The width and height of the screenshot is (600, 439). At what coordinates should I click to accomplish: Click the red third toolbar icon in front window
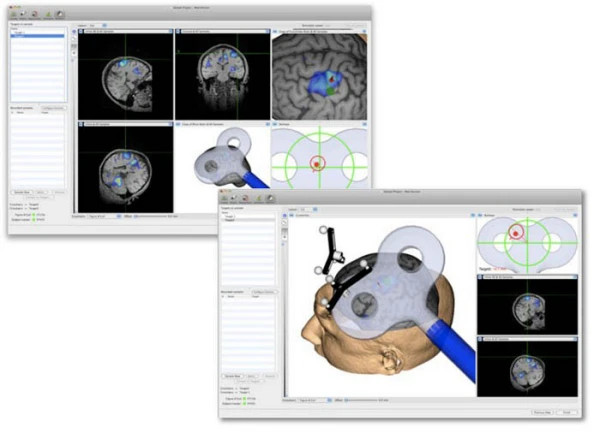(247, 198)
